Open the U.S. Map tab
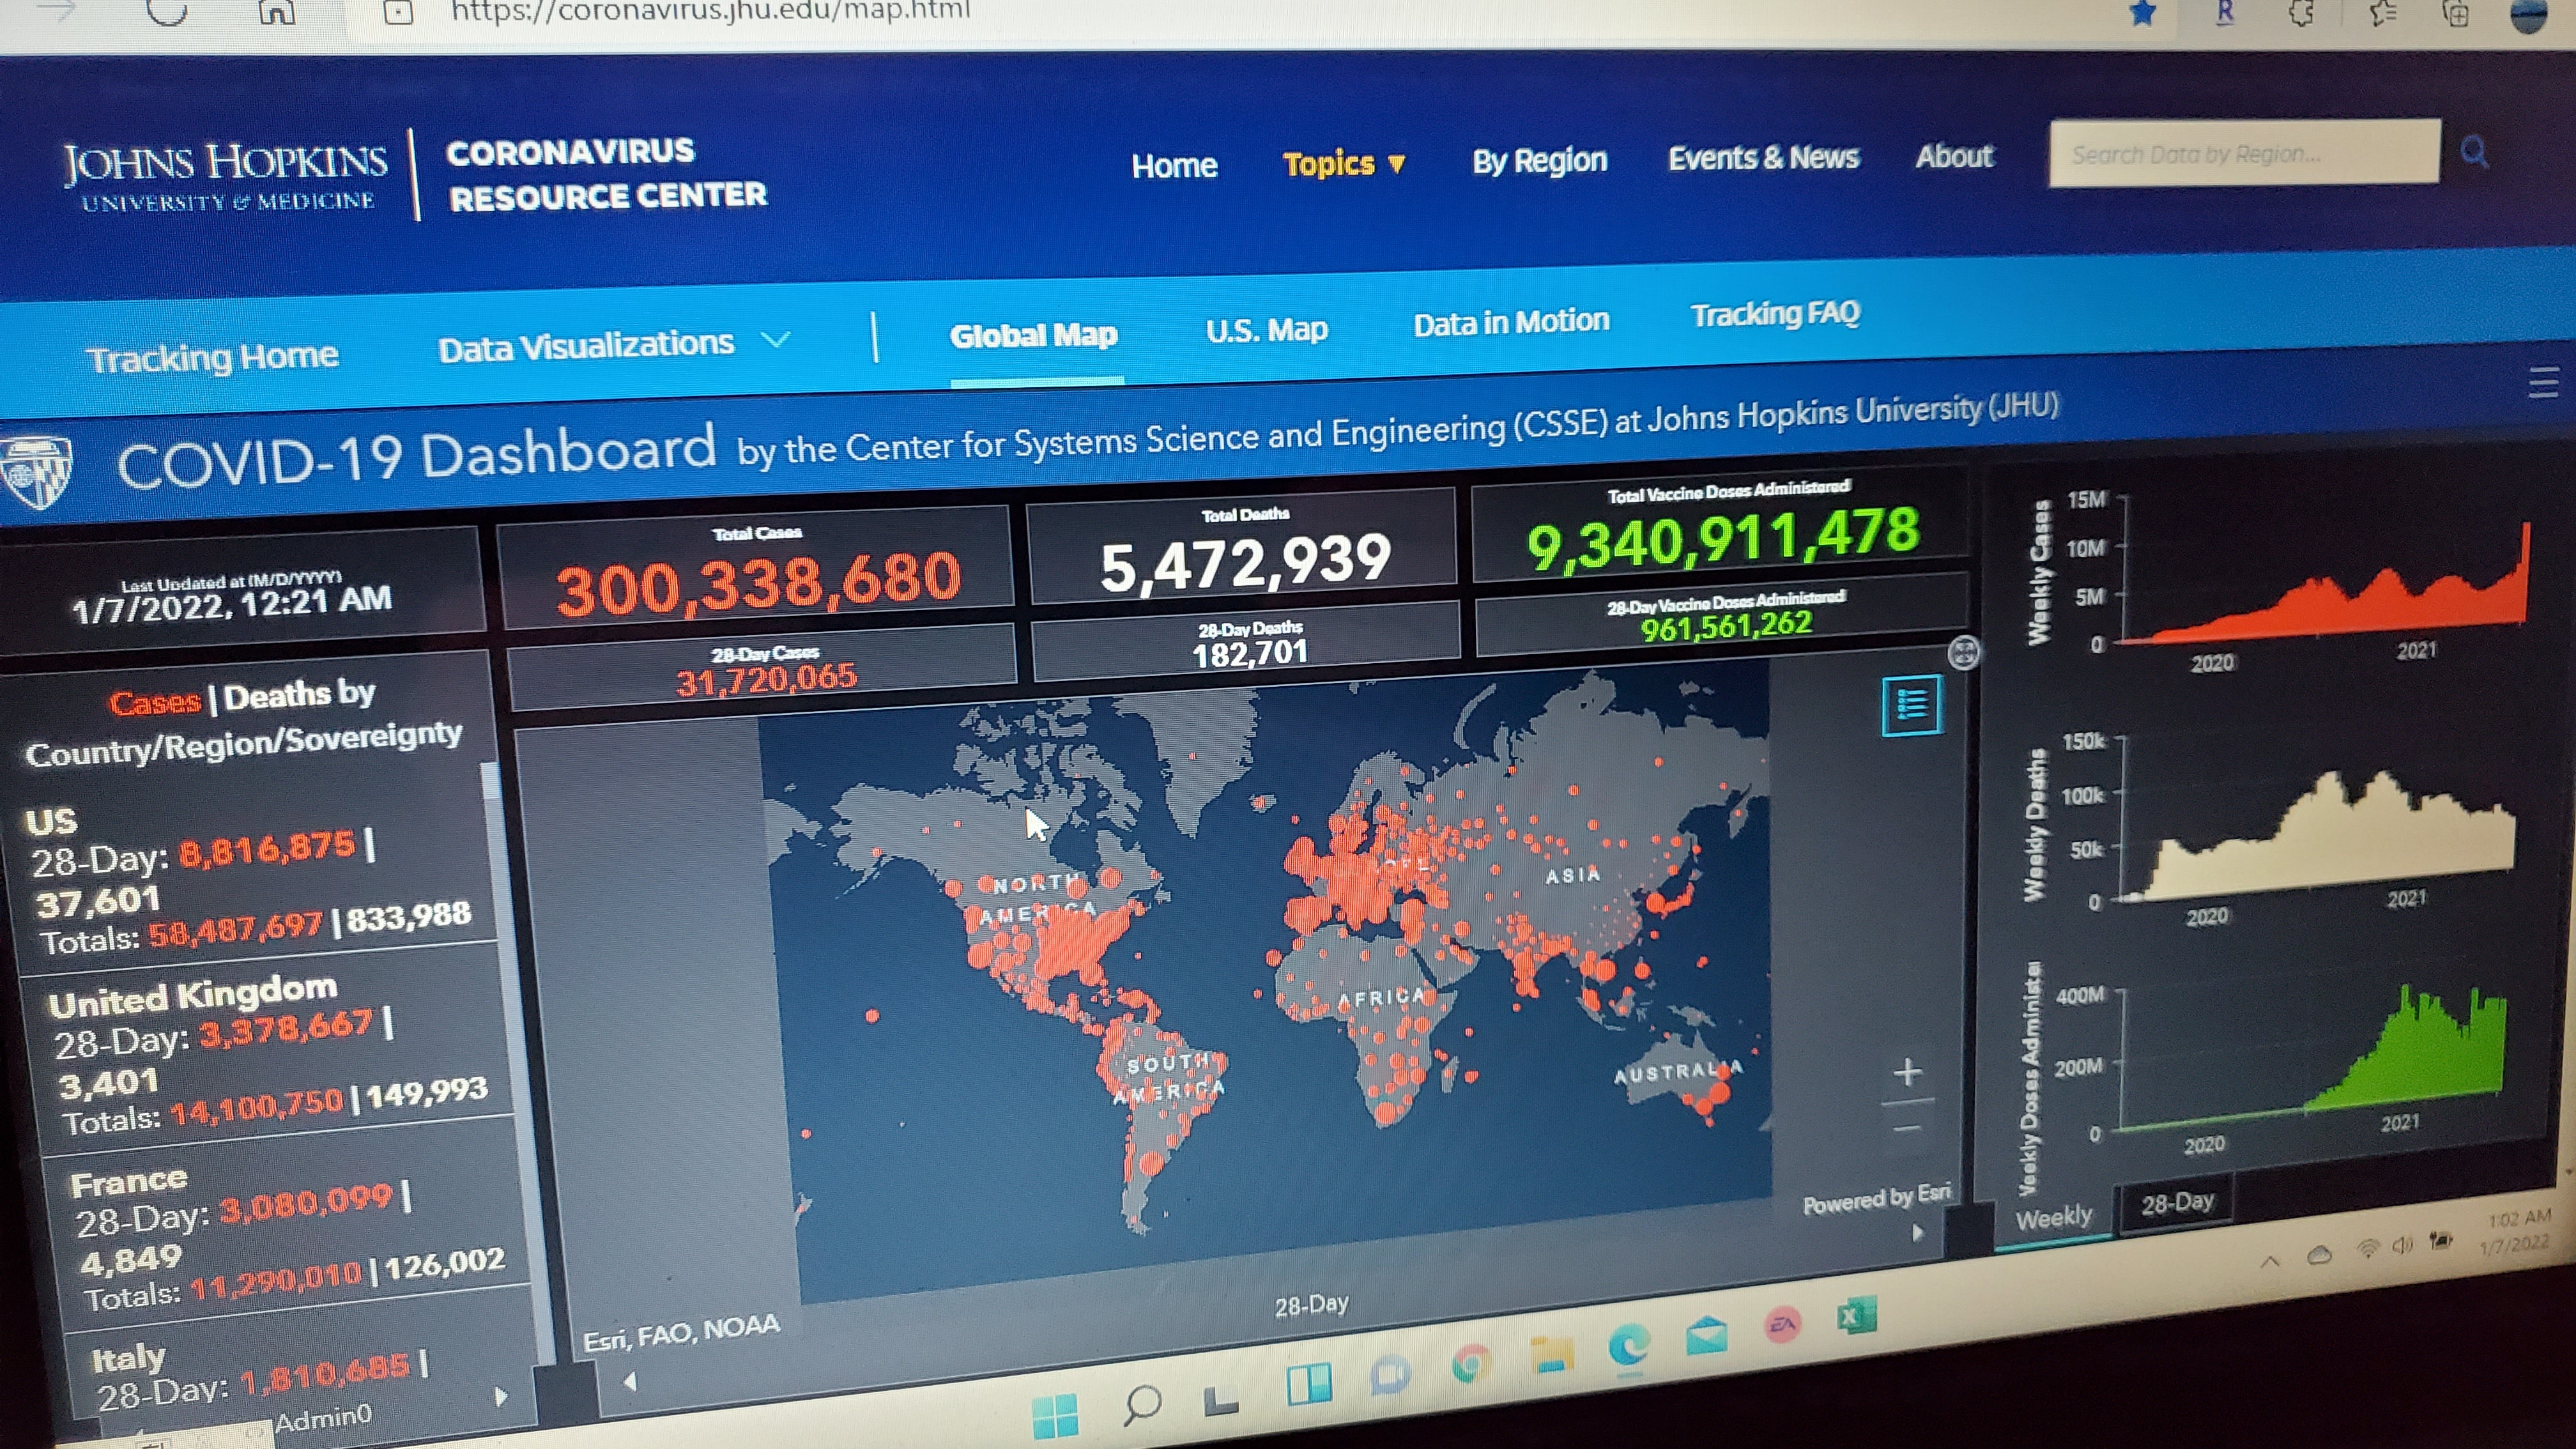Screen dimensions: 2576x1449 (1266, 330)
